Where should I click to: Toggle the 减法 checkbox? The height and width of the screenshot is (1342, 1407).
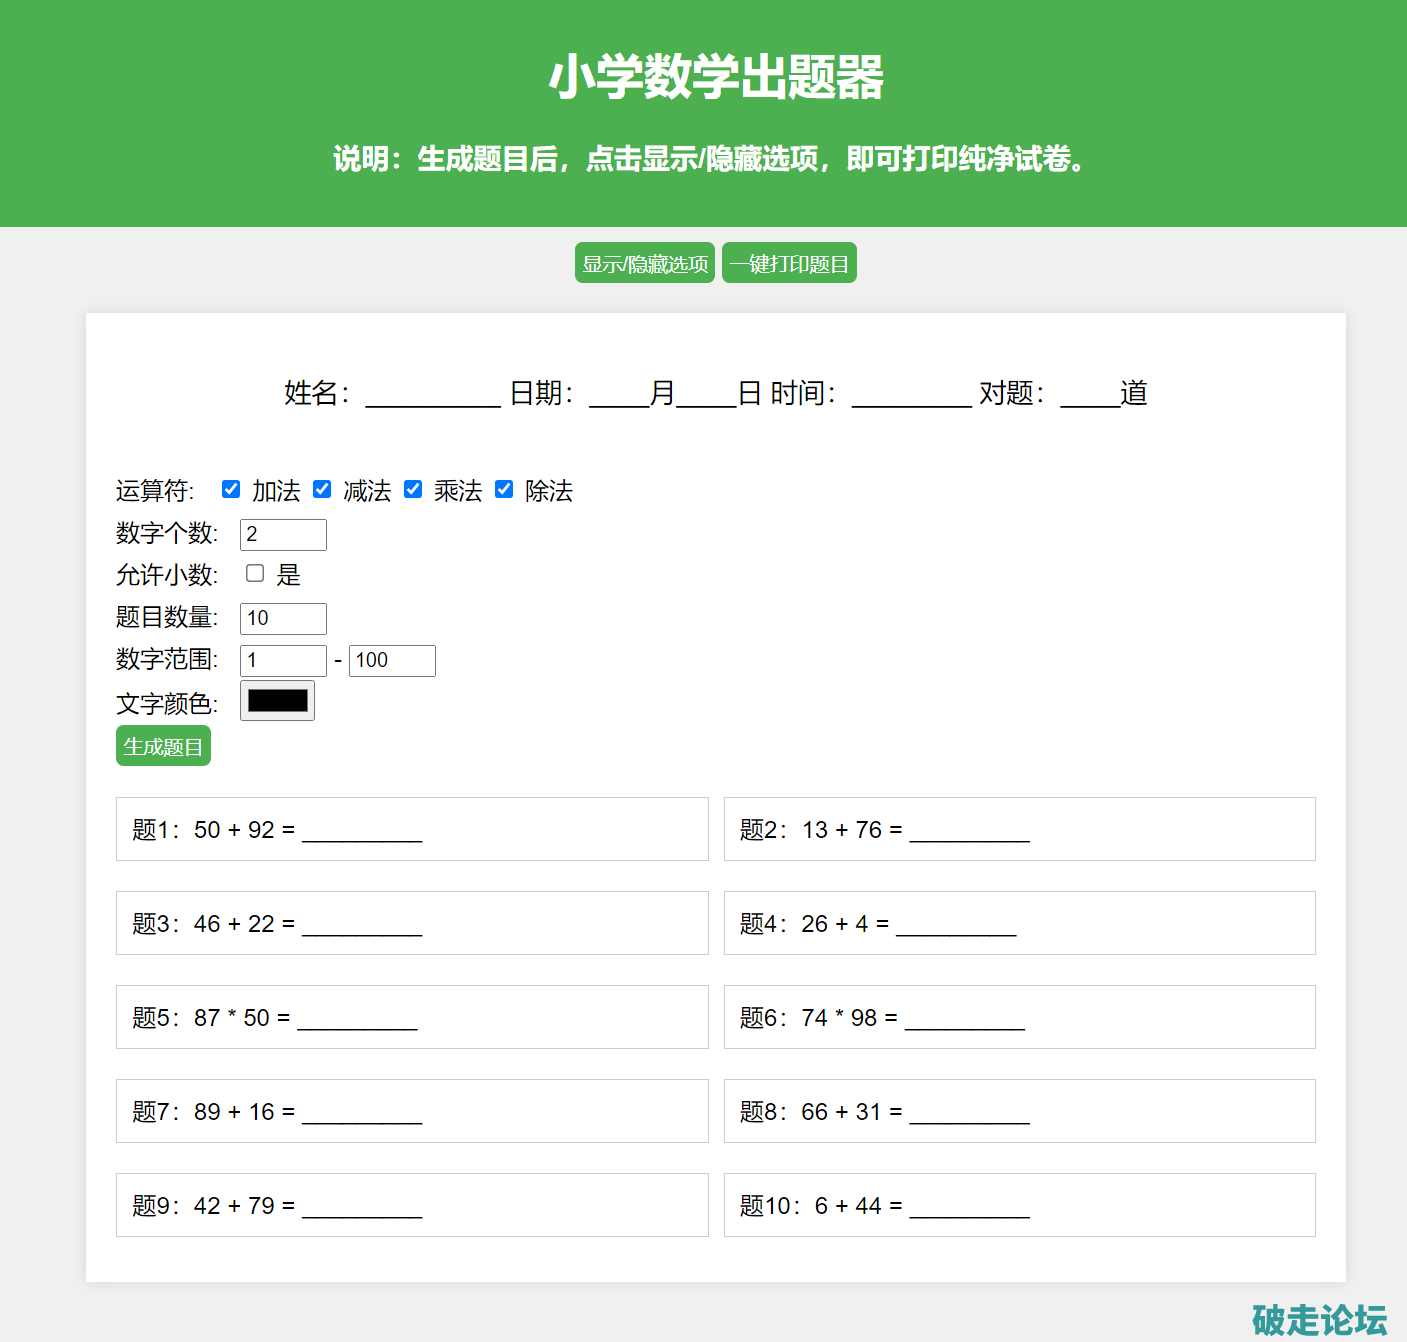click(x=322, y=489)
